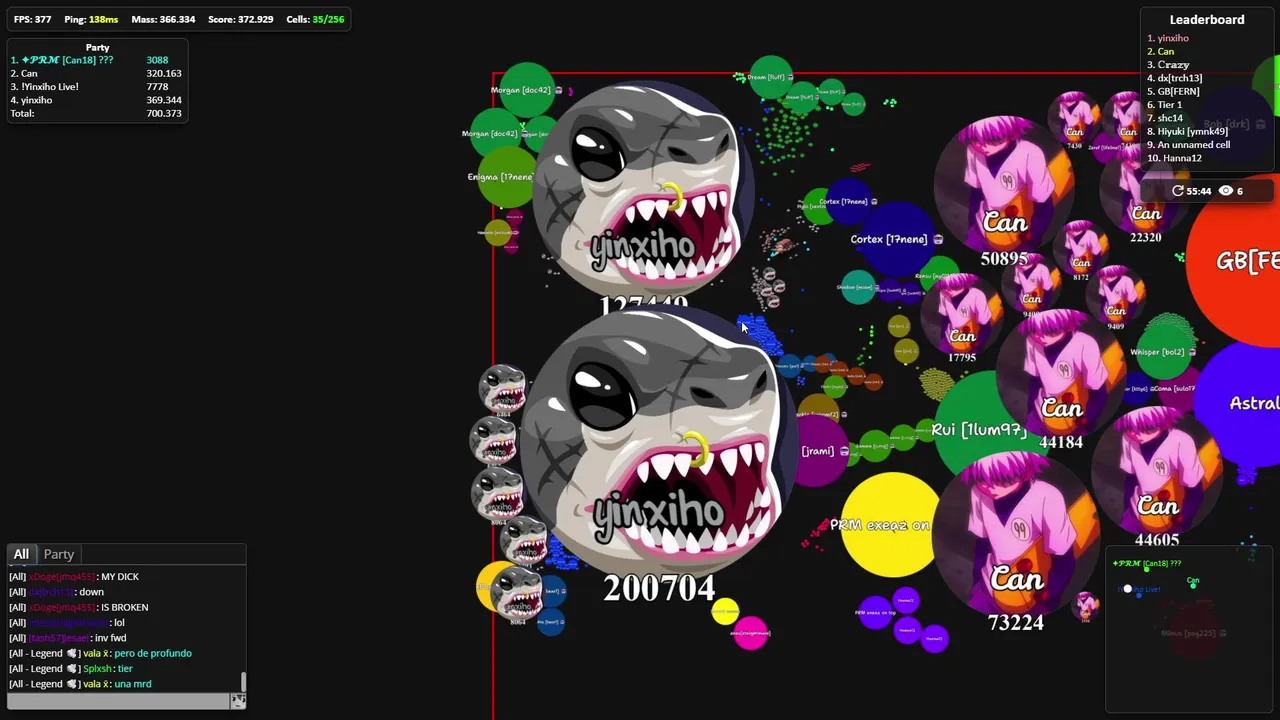Select leaderboard entry 1. yinxiho

click(x=1168, y=38)
